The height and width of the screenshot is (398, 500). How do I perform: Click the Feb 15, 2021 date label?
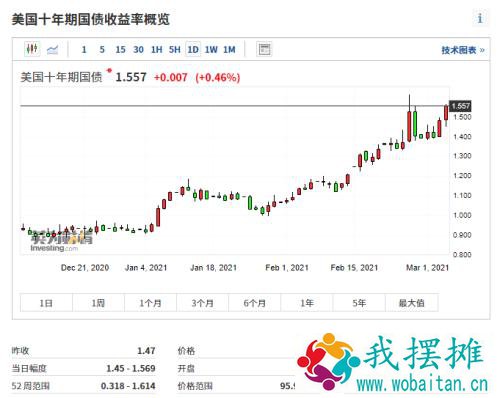coord(354,268)
